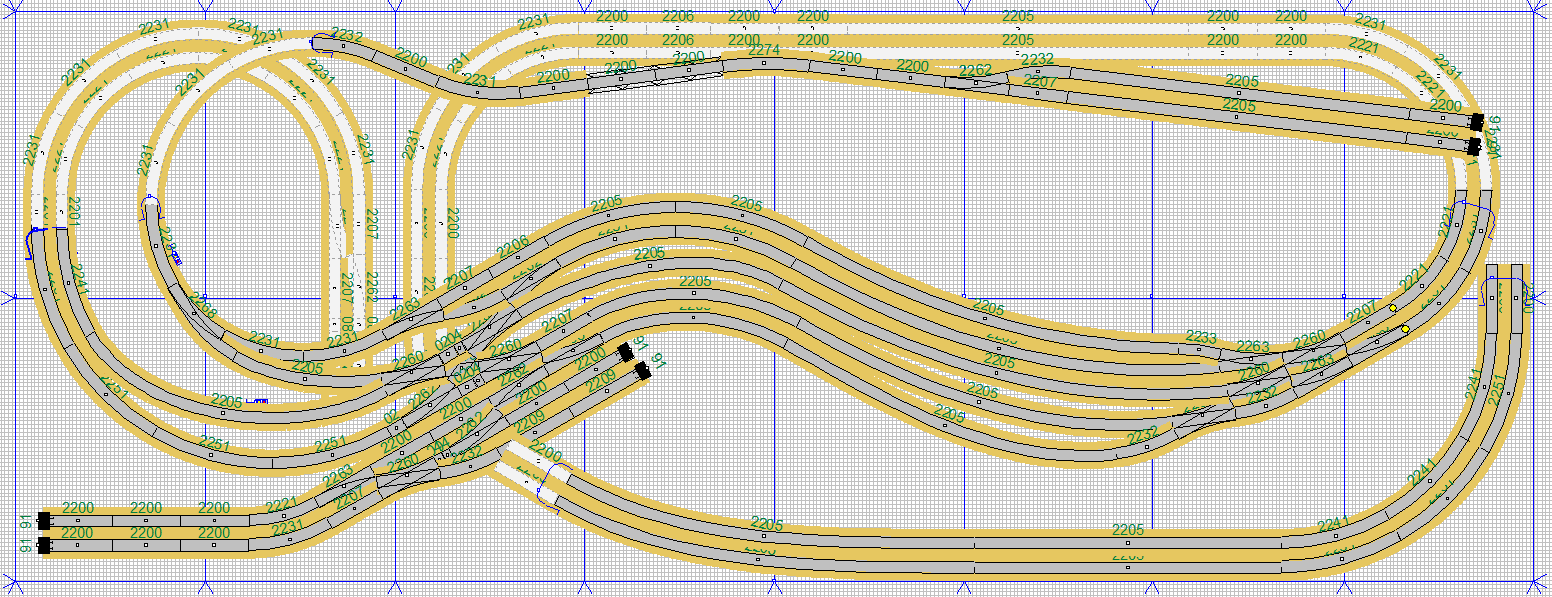Select the track piece labeled 2274
This screenshot has width=1552, height=597.
coord(765,62)
